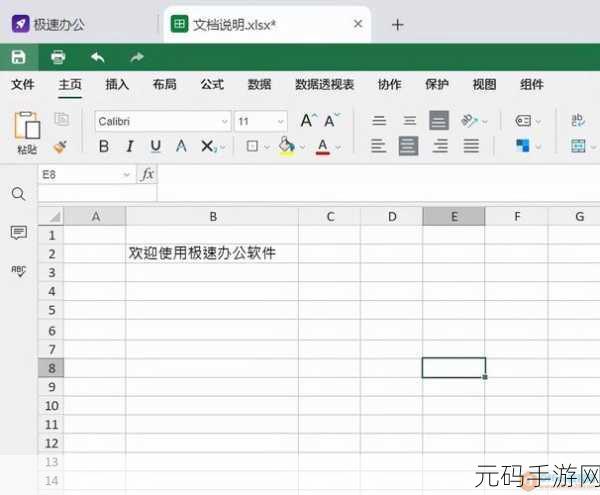600x495 pixels.
Task: Click the paste clipboard icon
Action: (x=27, y=125)
